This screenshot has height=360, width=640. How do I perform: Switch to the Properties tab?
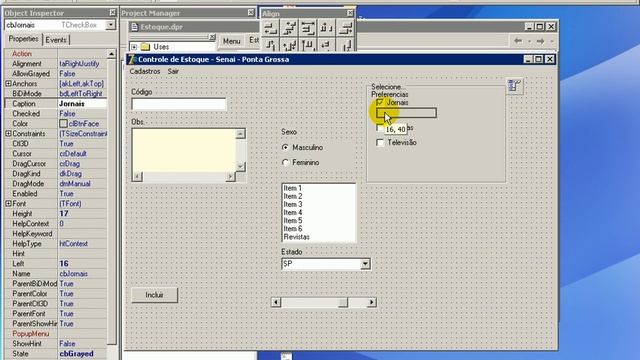[x=23, y=39]
